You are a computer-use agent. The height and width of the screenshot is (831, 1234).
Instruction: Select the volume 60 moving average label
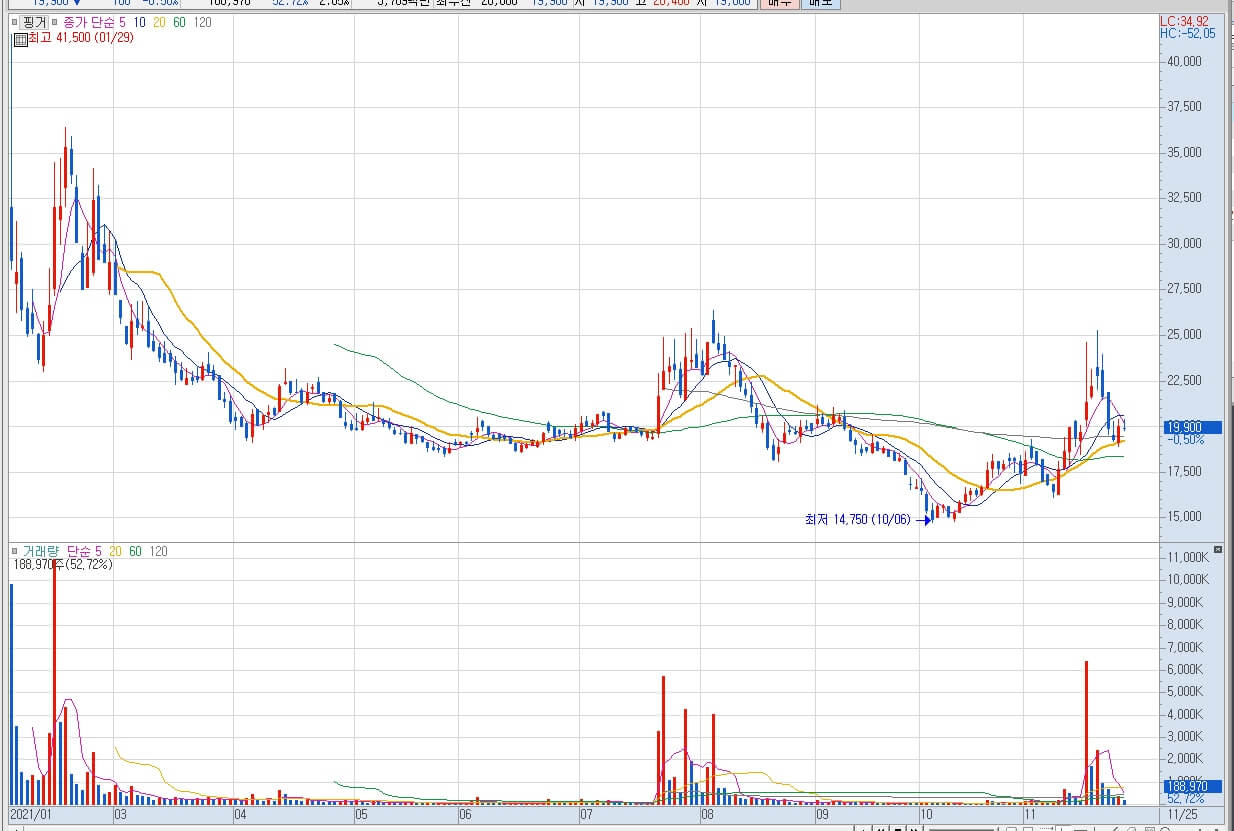(x=135, y=551)
